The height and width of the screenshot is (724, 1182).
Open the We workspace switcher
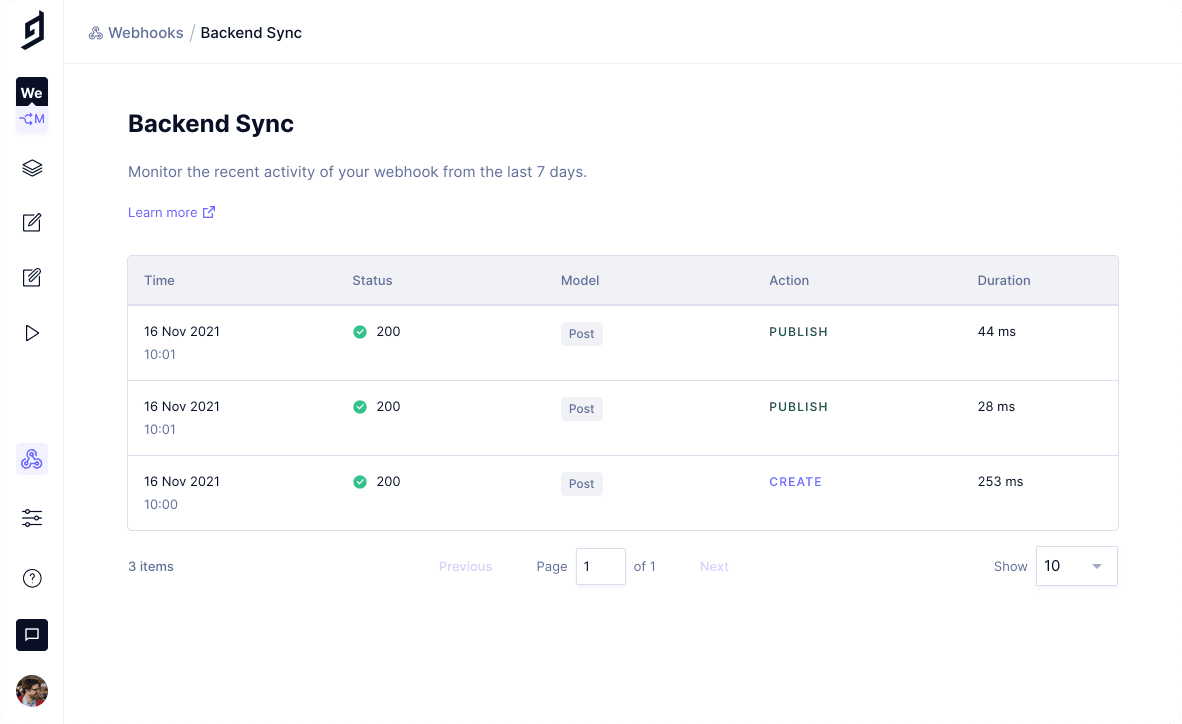(x=31, y=91)
